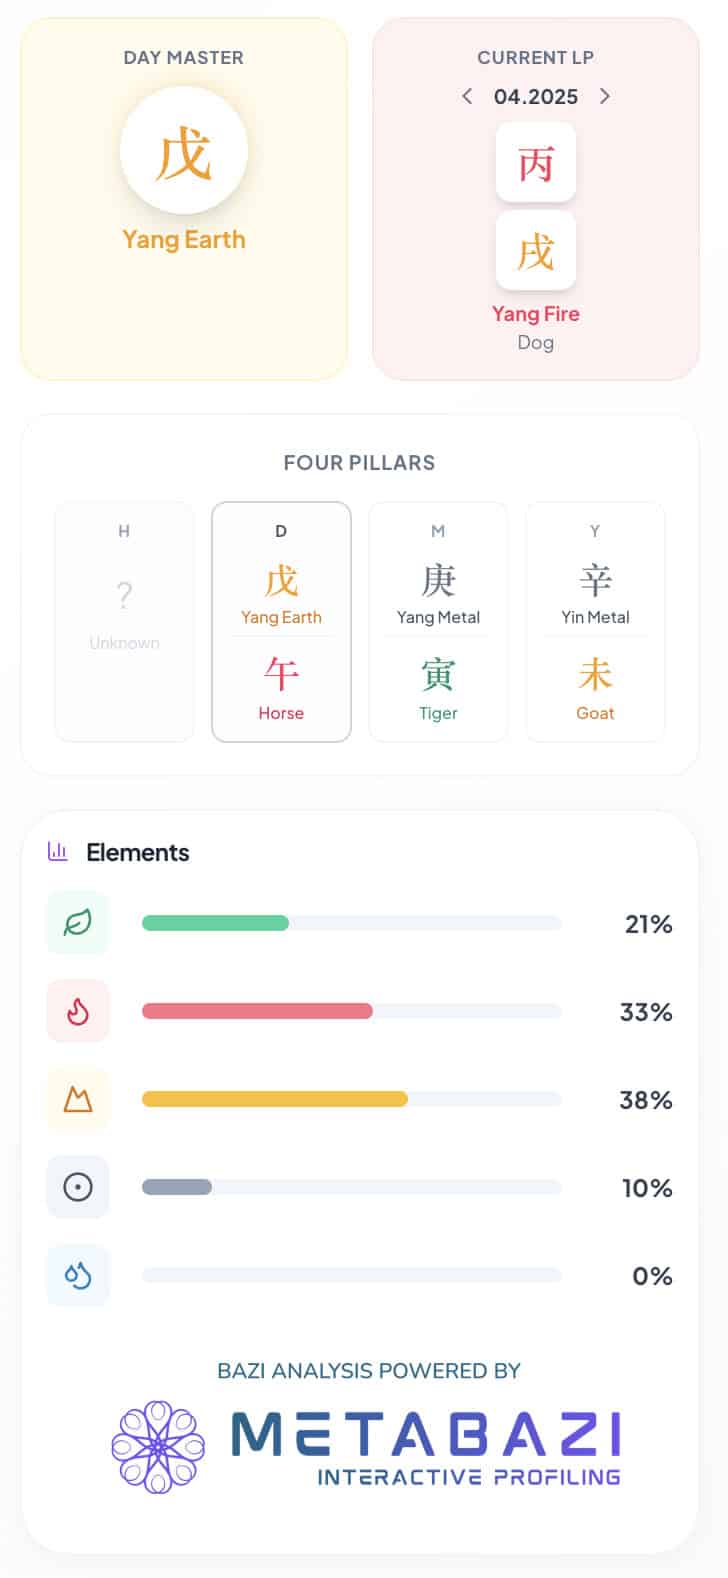Click the Yang Fire stem tile
This screenshot has height=1578, width=728.
[x=536, y=163]
